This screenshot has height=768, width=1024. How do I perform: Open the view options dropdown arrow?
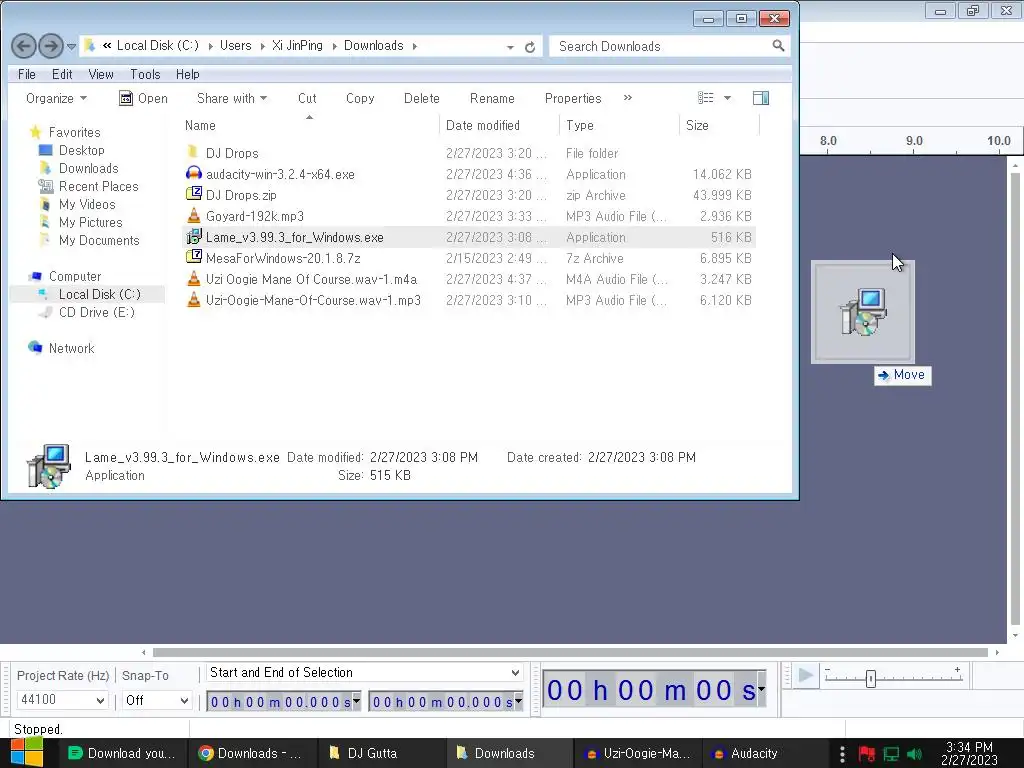click(x=728, y=98)
